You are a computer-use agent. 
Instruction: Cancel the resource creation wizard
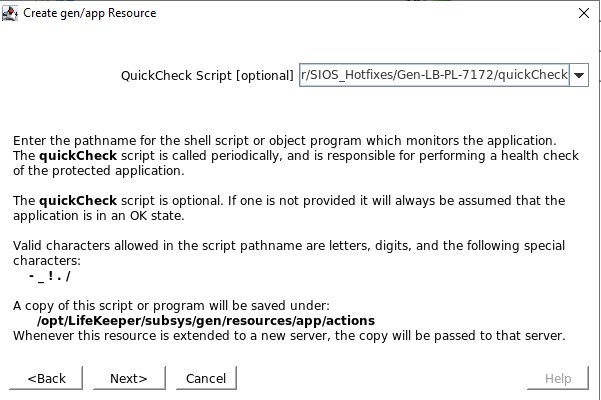click(x=206, y=378)
